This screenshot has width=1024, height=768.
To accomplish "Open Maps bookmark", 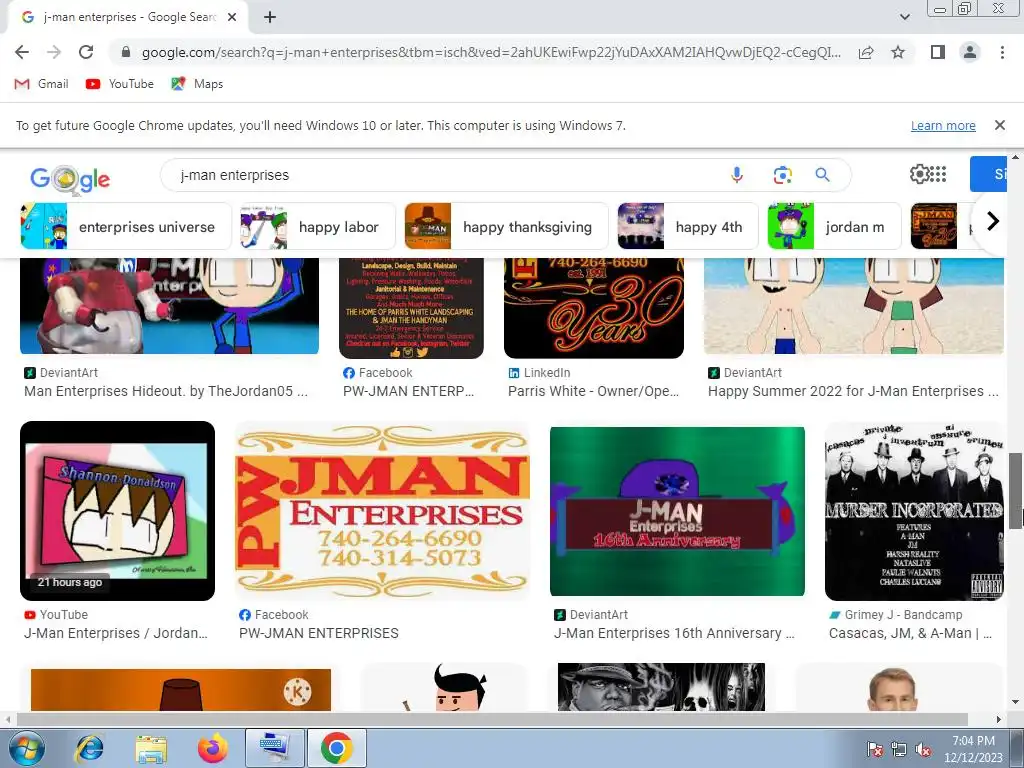I will pos(197,84).
